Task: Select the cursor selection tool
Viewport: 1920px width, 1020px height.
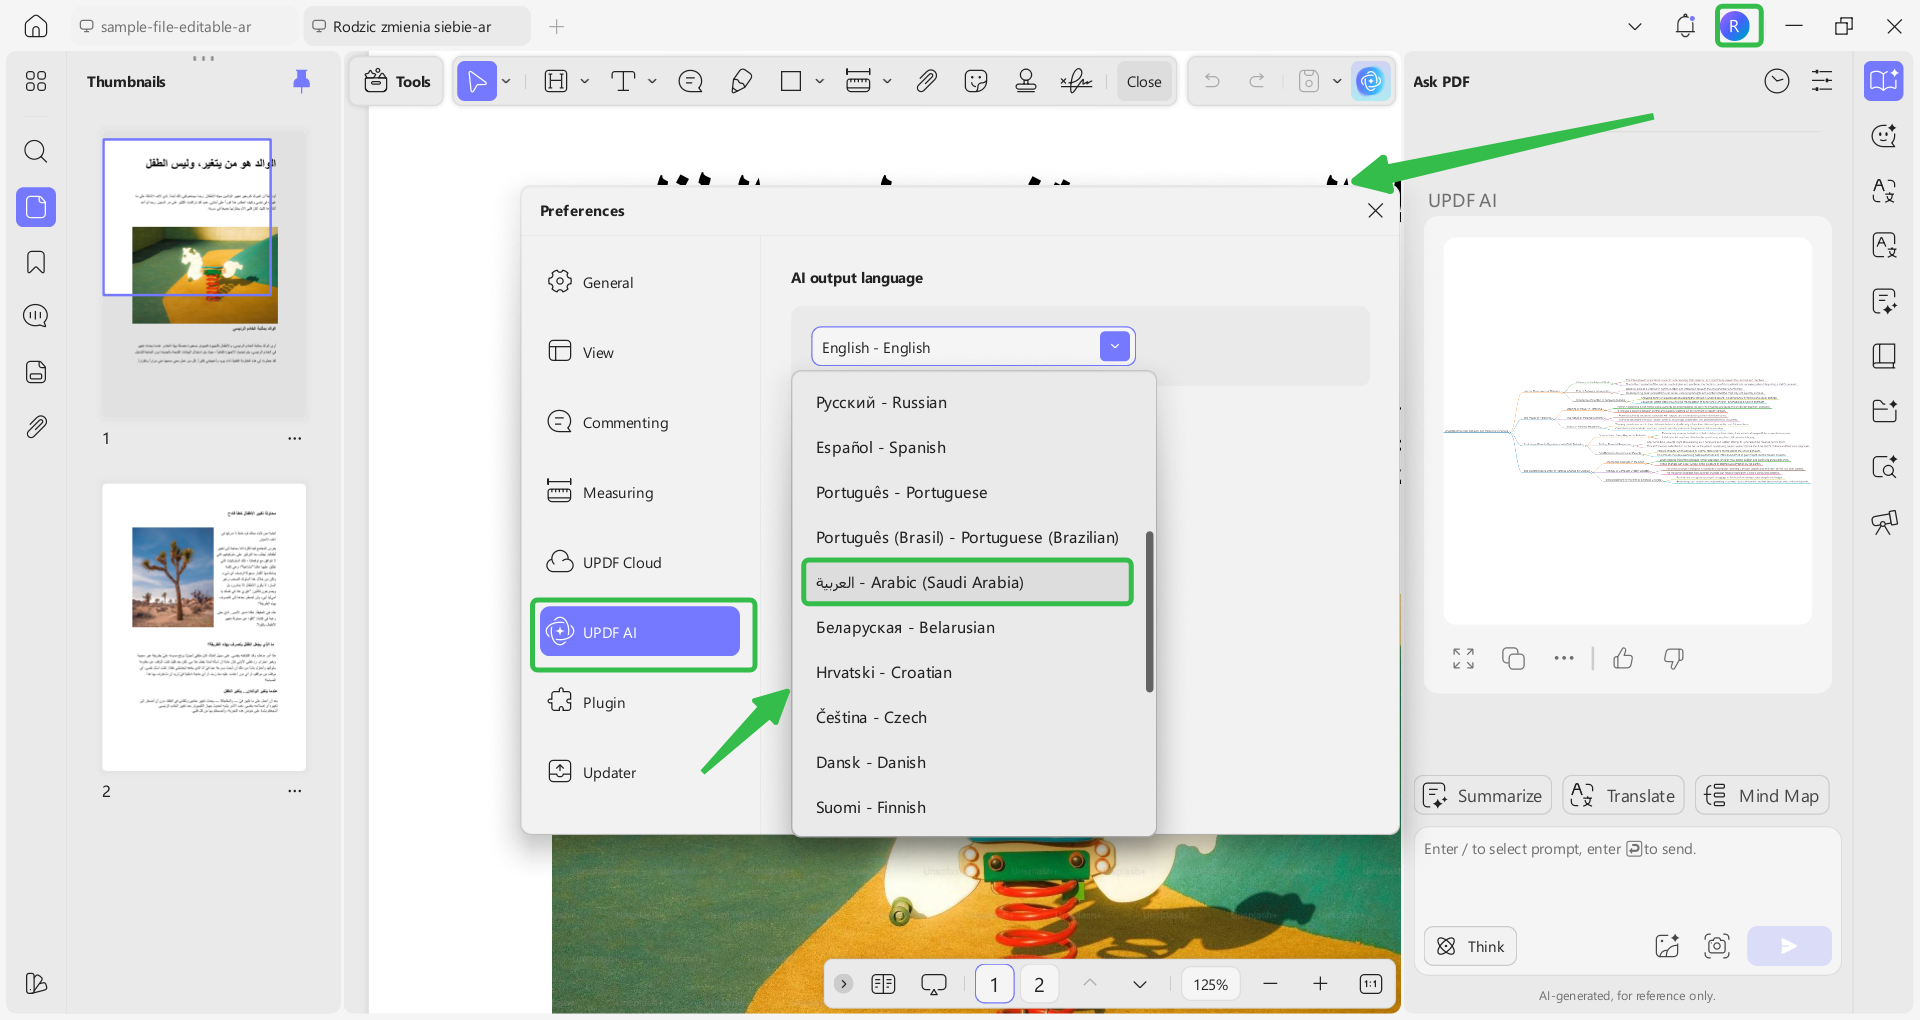Action: tap(477, 81)
